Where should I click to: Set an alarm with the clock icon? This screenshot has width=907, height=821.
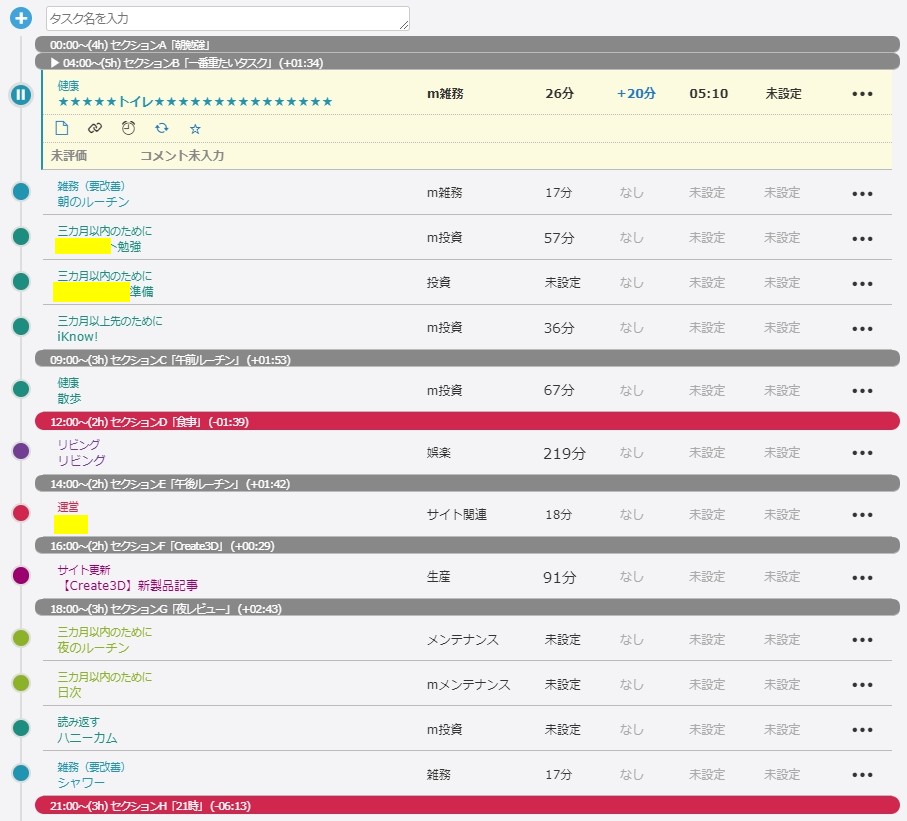coord(128,128)
